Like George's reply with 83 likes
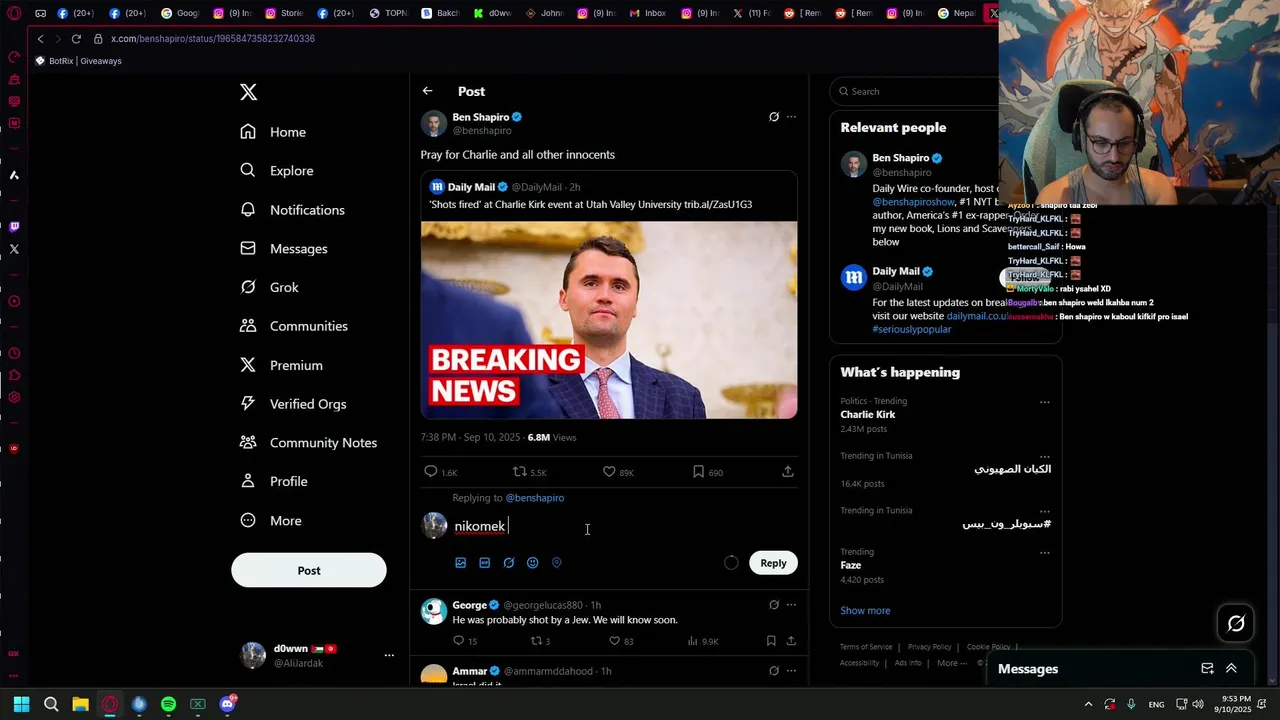Screen dimensions: 1280x720 click(x=621, y=641)
